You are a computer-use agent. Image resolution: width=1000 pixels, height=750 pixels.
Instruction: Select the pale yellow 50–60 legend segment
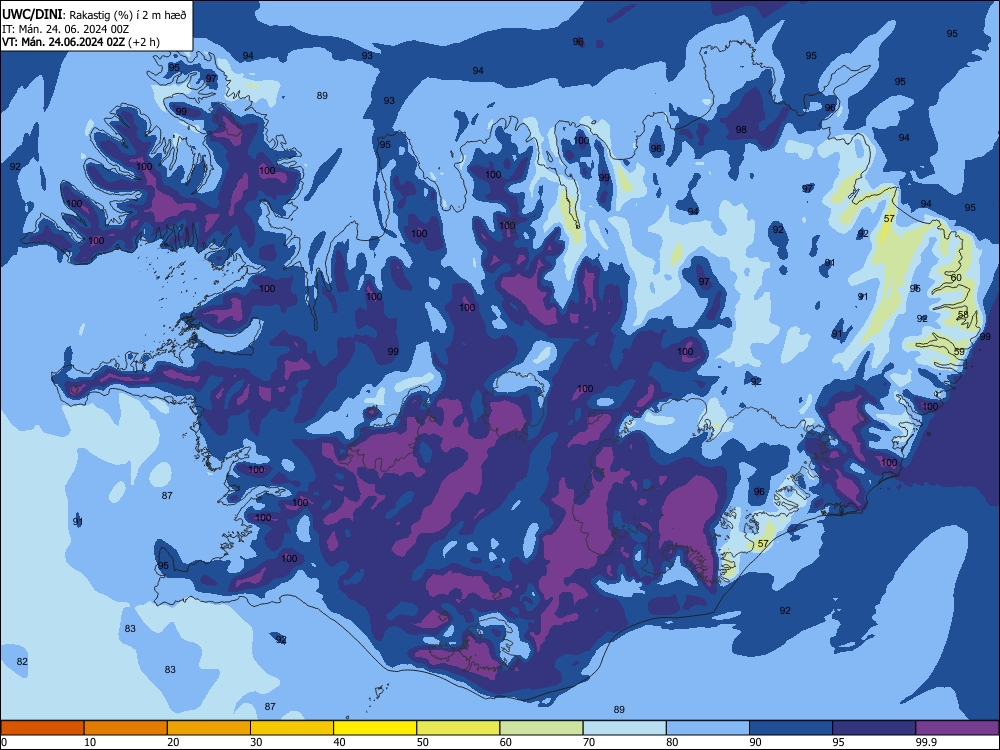(458, 728)
